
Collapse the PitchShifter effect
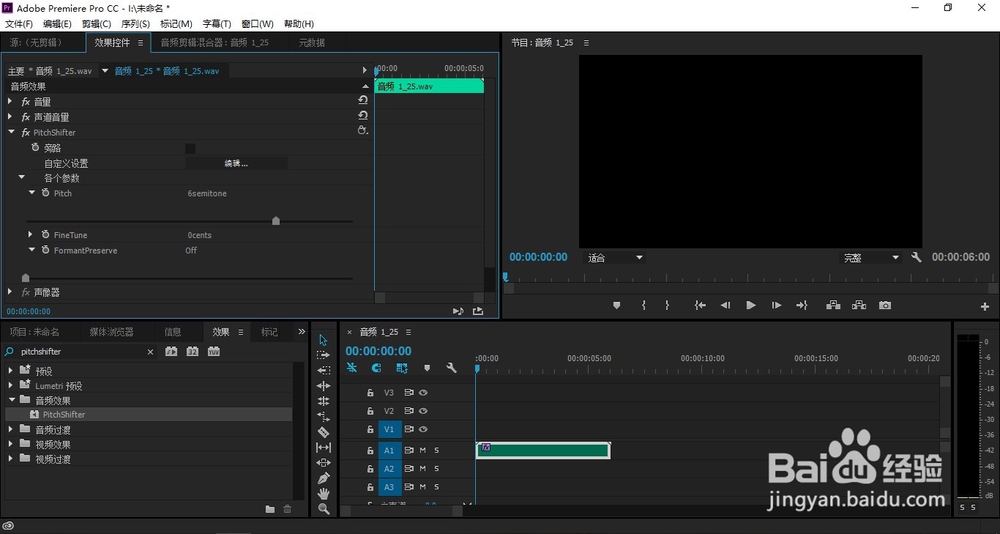click(11, 132)
